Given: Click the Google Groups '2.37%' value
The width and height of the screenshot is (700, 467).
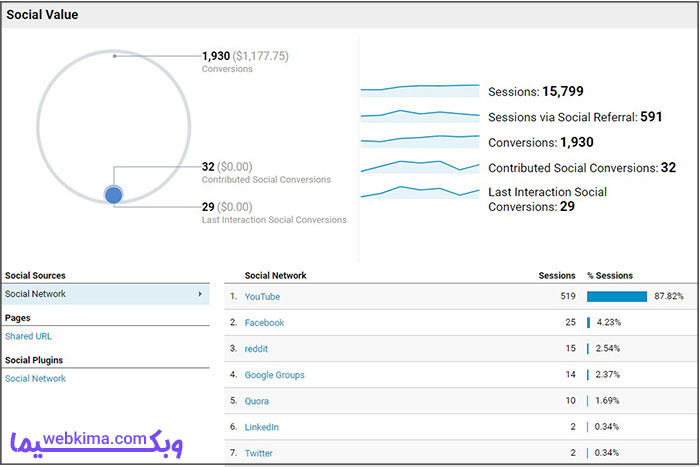Looking at the screenshot, I should pyautogui.click(x=608, y=375).
